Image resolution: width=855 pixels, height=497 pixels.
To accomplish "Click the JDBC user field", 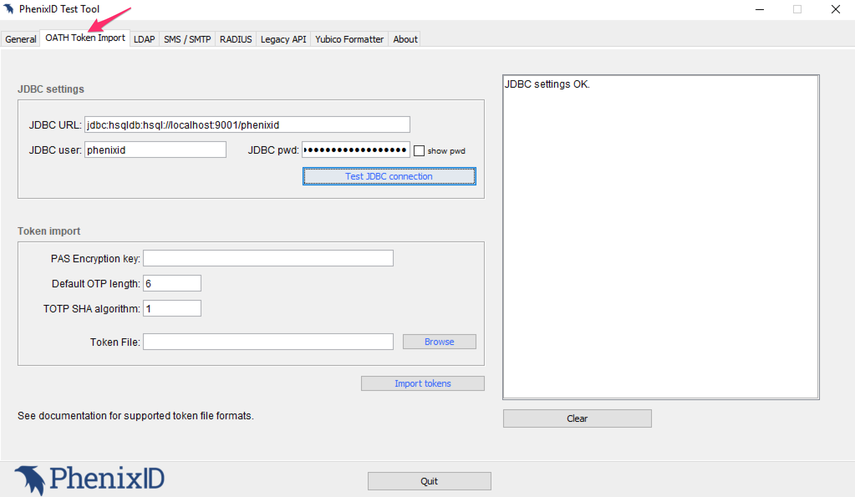I will (x=155, y=149).
